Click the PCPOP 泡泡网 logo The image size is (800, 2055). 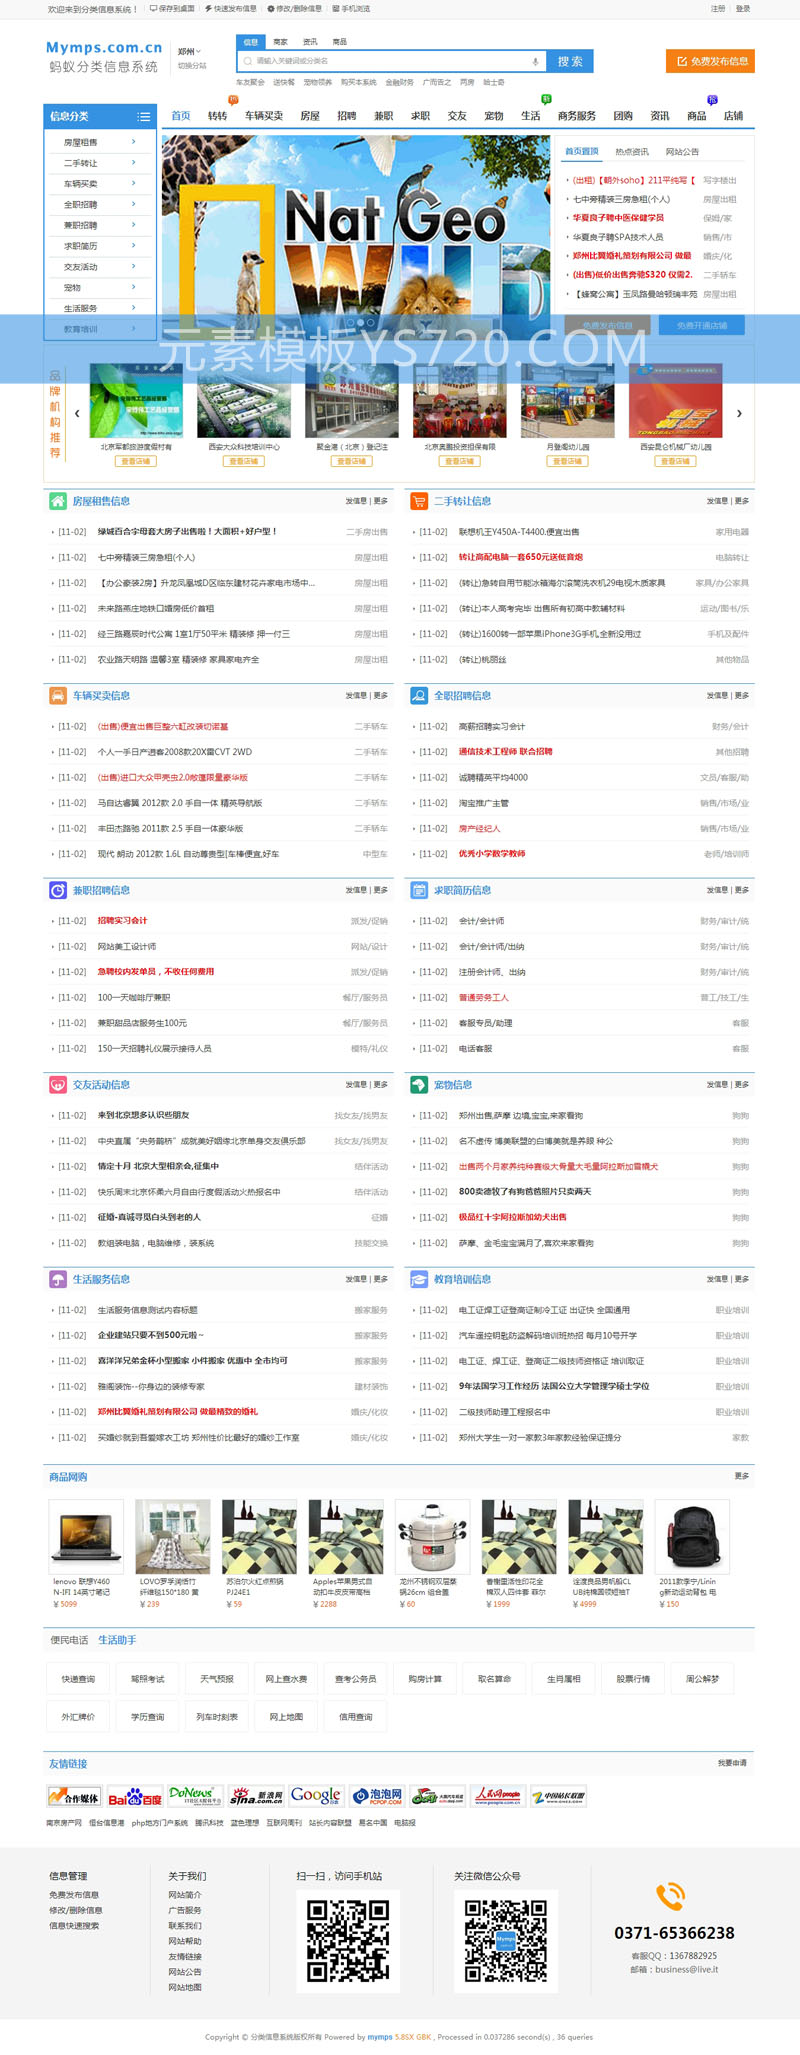pos(377,1797)
